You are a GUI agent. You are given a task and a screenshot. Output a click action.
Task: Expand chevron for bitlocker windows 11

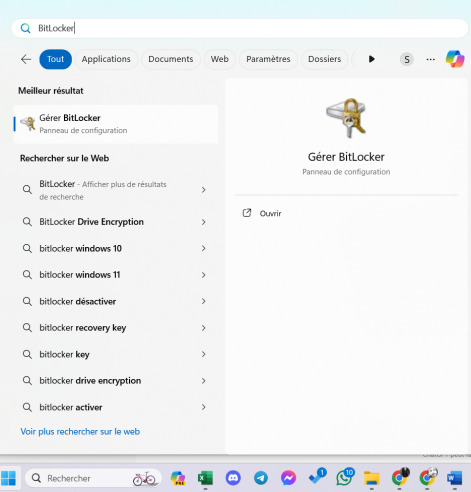[204, 275]
